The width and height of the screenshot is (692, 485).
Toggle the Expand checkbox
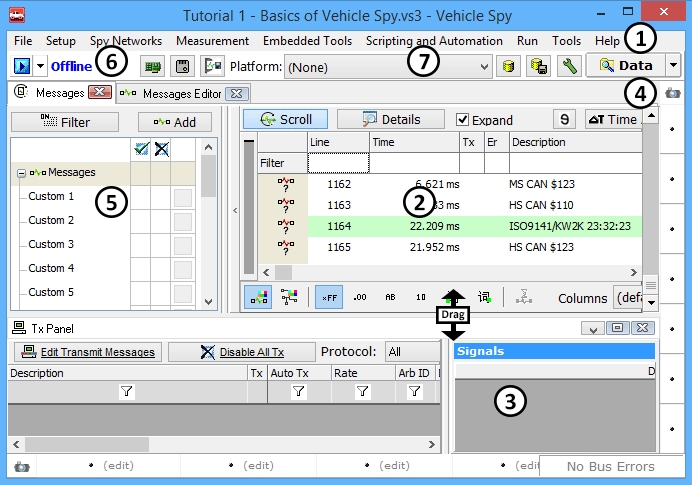pyautogui.click(x=462, y=120)
